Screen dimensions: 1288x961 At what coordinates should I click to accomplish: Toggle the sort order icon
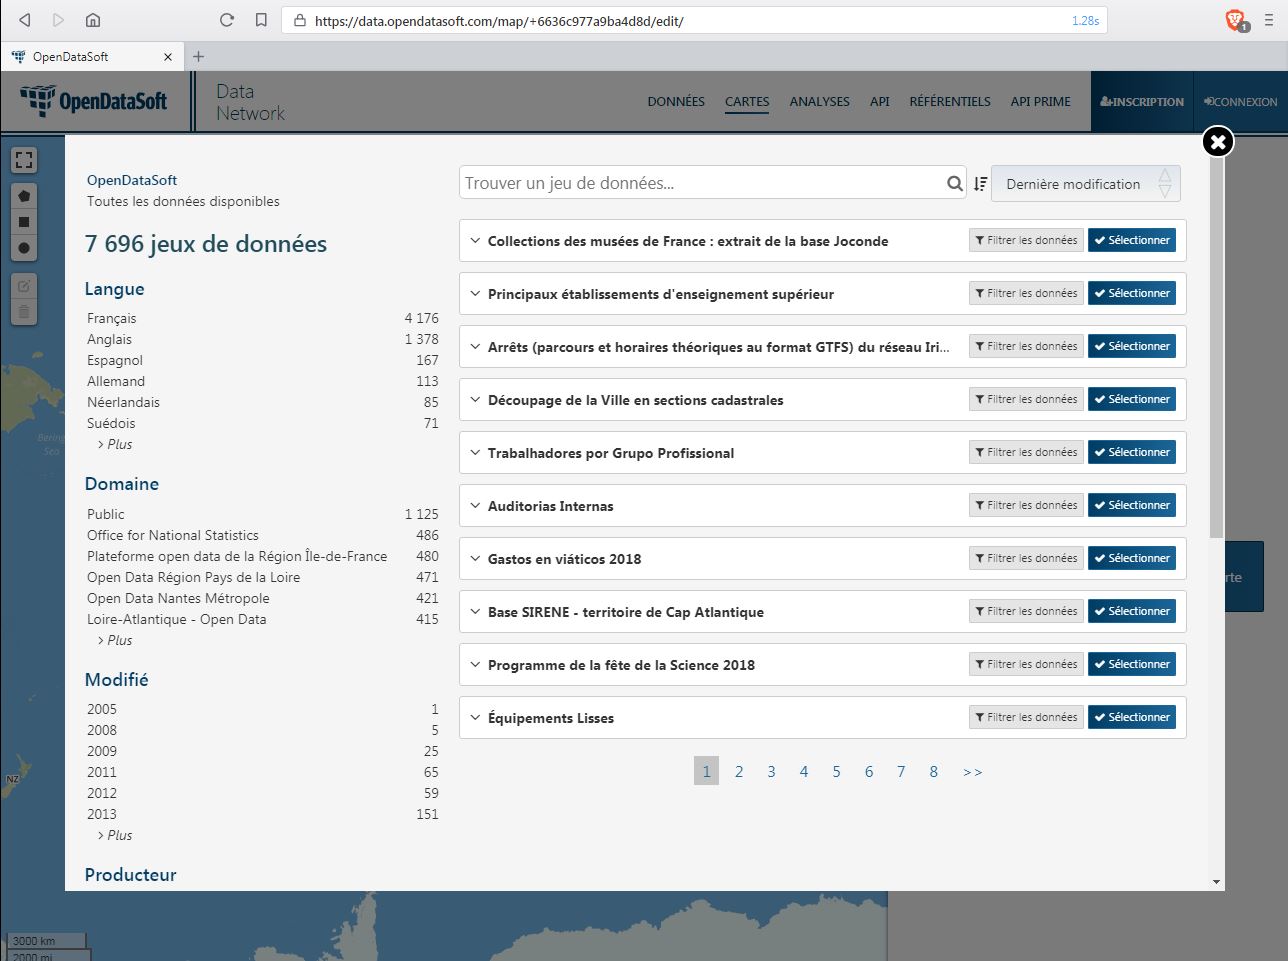coord(980,184)
